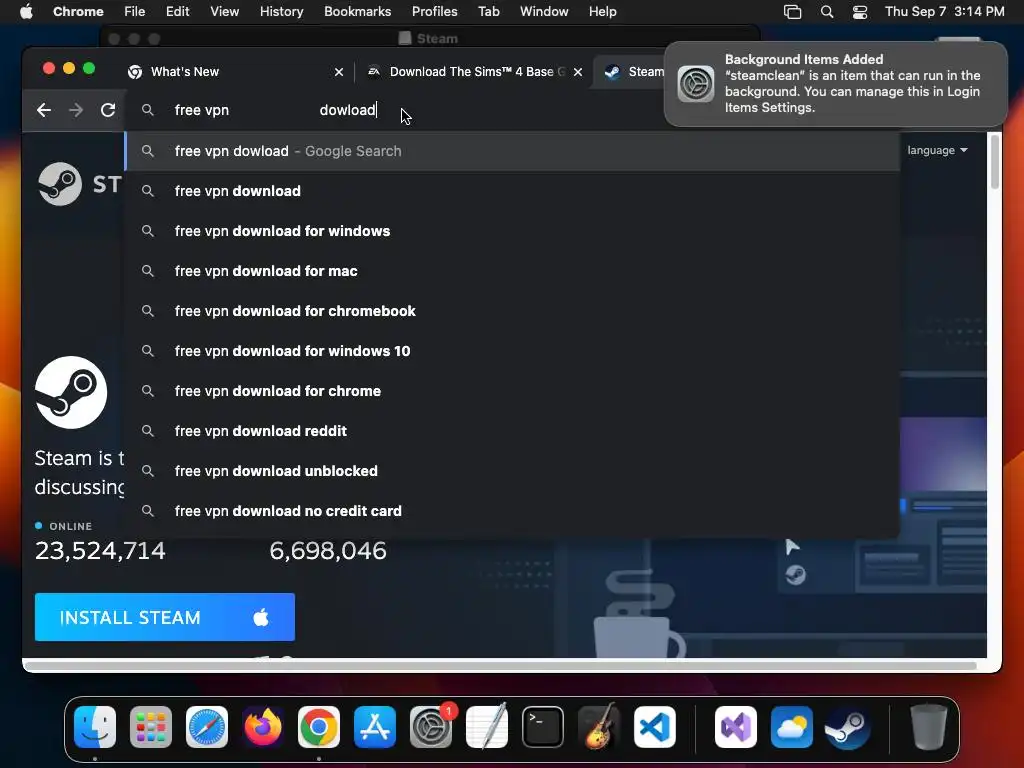Click the page vertical scrollbar
The height and width of the screenshot is (768, 1024).
[x=995, y=162]
